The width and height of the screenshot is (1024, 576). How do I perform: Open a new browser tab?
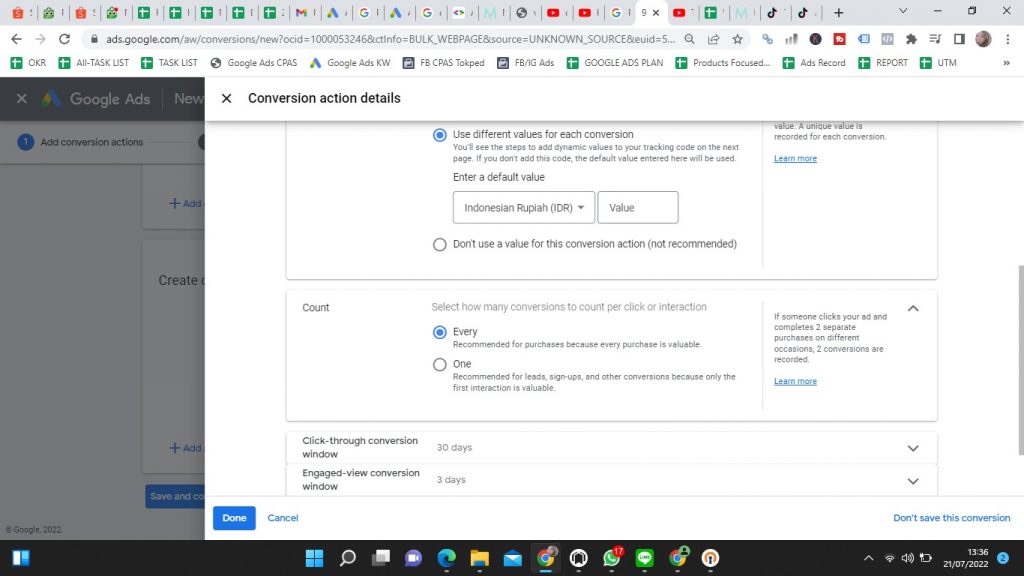(838, 13)
